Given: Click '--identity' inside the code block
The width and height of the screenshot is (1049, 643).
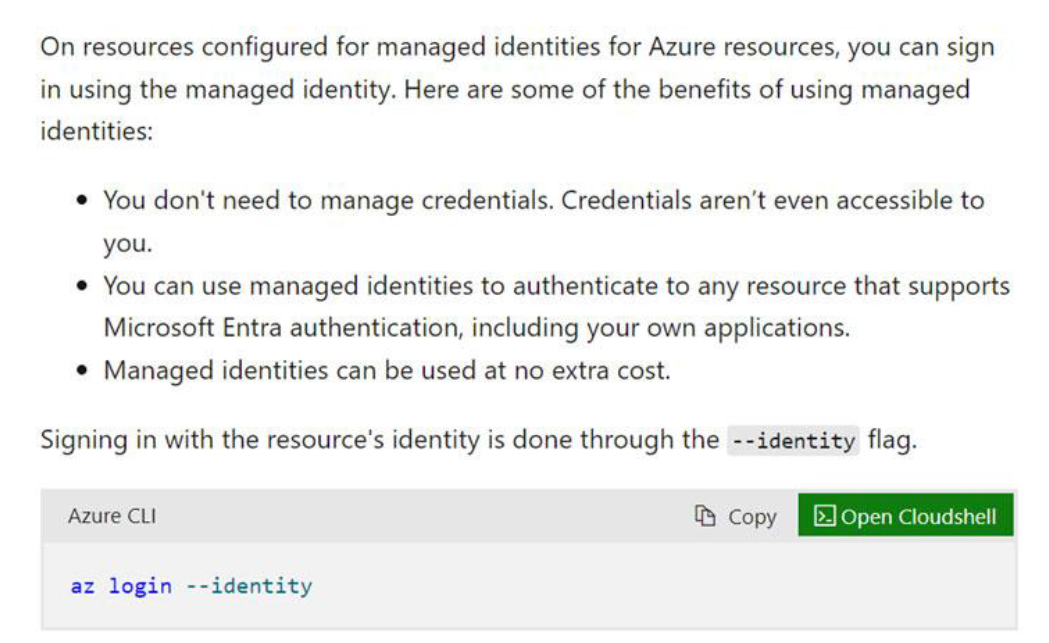Looking at the screenshot, I should pos(249,586).
